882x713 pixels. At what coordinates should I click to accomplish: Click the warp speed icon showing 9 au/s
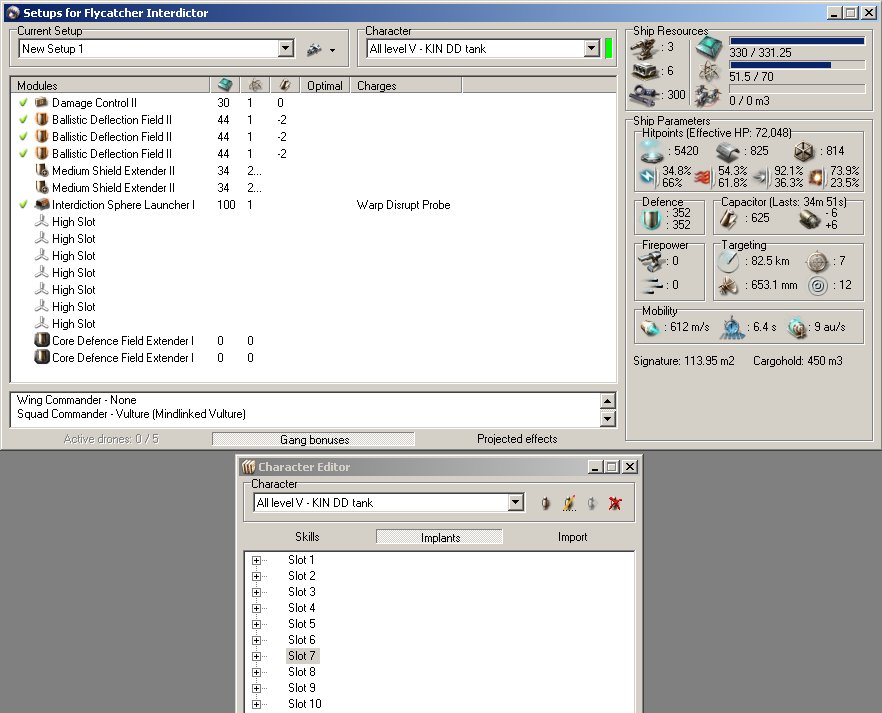[x=796, y=328]
